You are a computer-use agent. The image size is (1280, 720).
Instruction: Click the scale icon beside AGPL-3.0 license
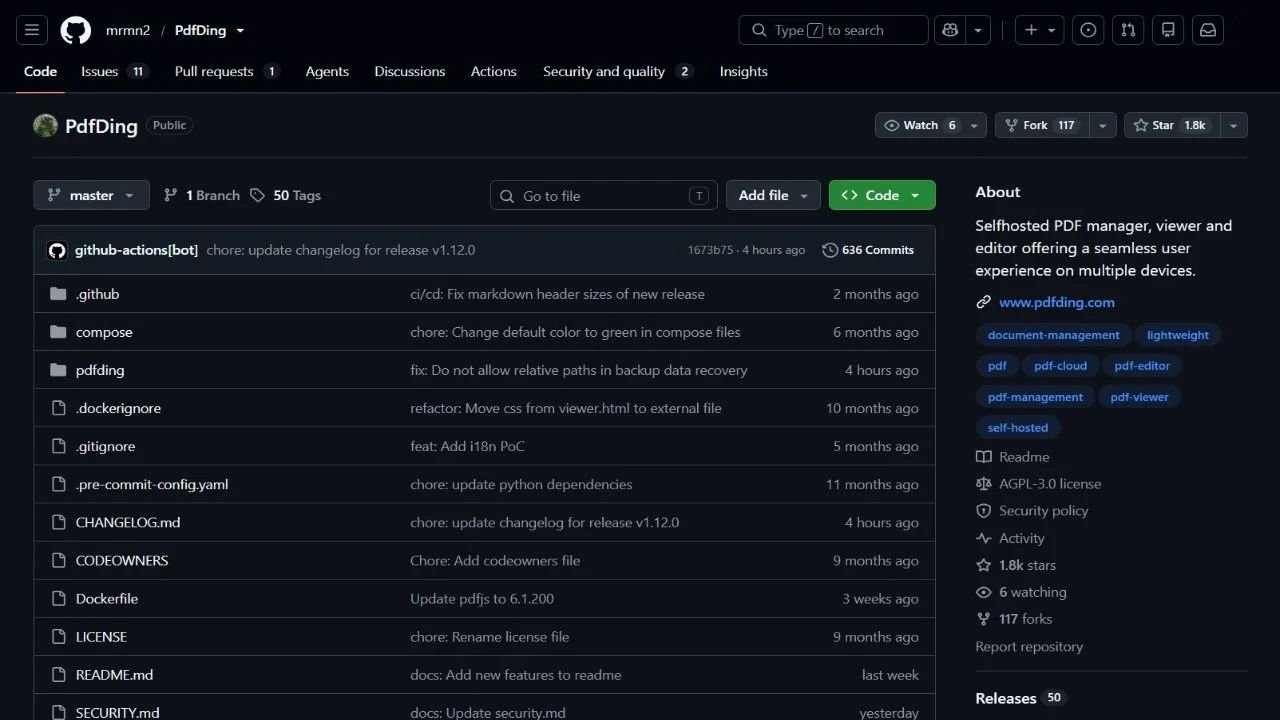984,484
